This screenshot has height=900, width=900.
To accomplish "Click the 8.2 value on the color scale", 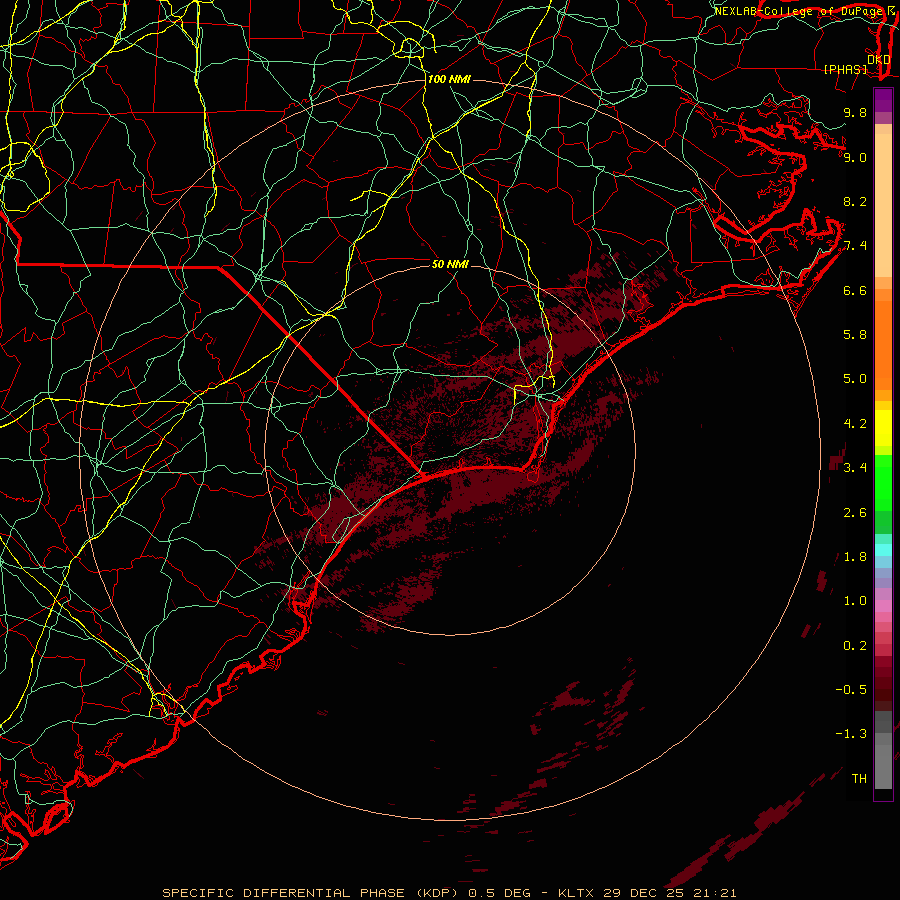I will point(855,201).
